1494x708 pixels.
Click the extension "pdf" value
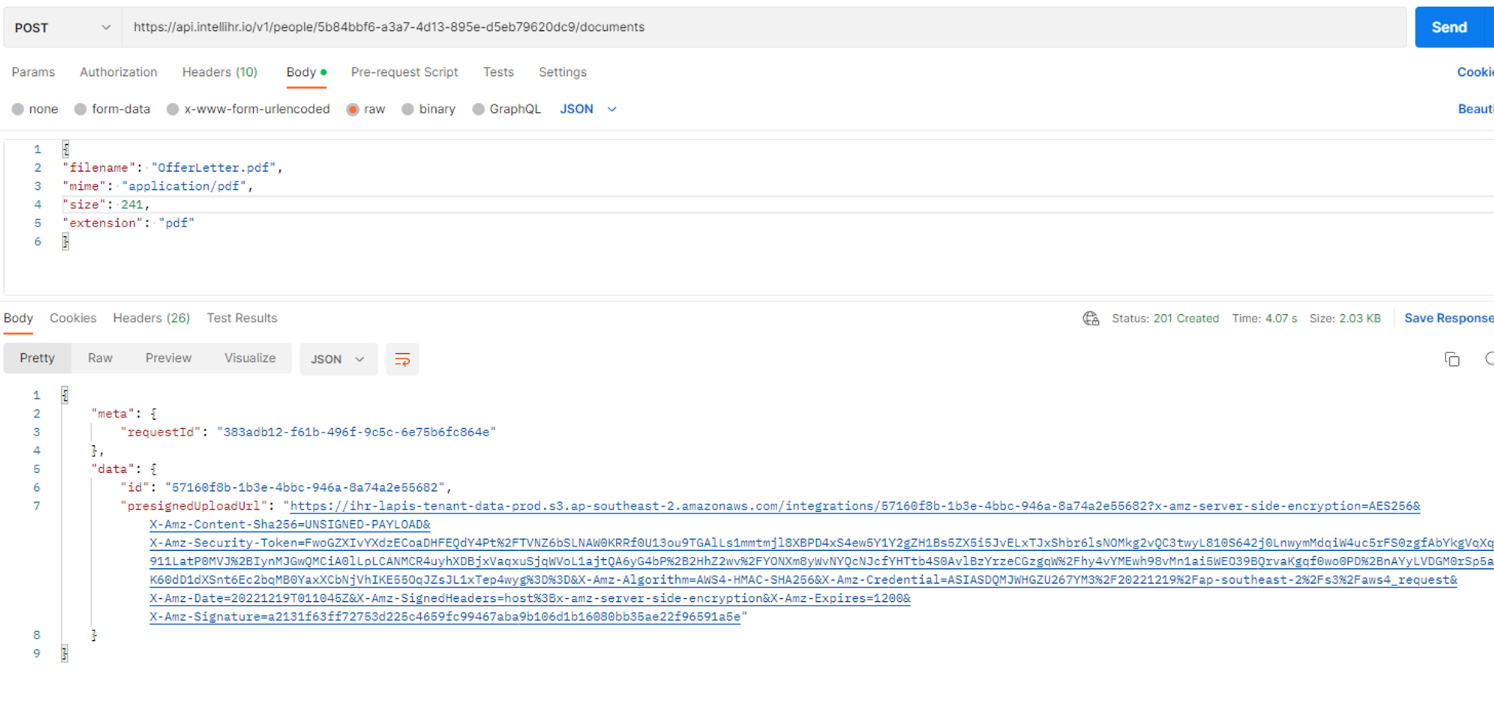click(x=176, y=223)
